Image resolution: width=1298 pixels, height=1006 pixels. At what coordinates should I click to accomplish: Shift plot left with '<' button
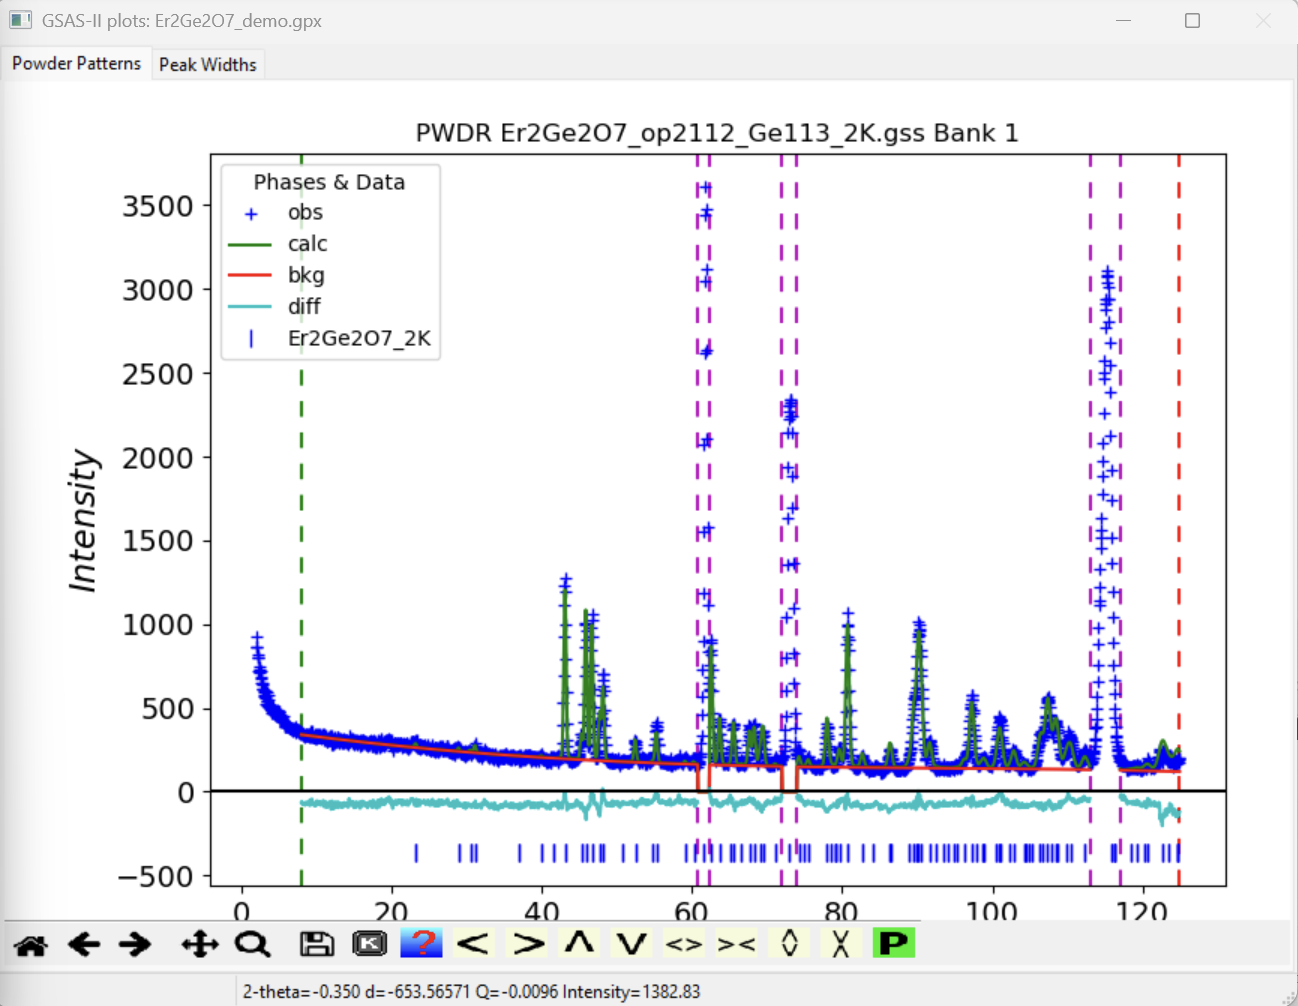pos(473,943)
